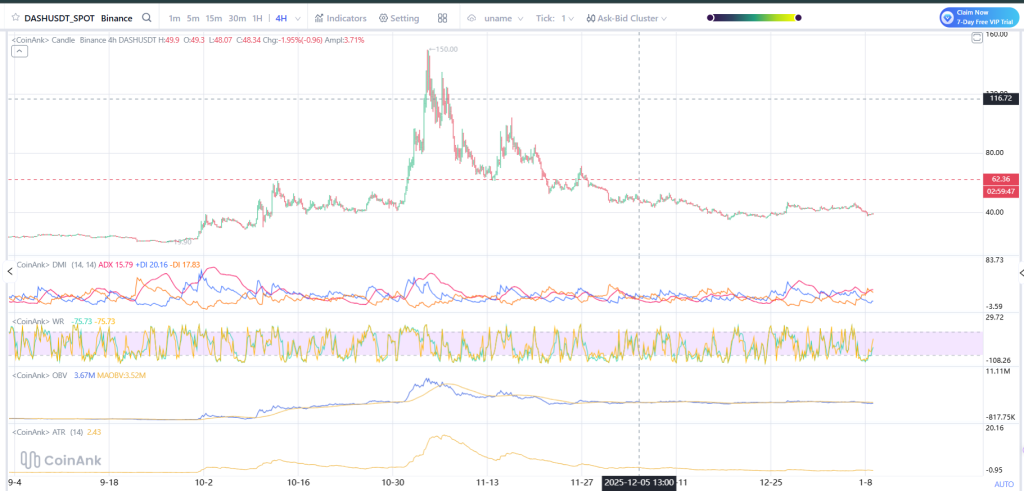
Task: Click the cloud save icon beside uname
Action: [473, 18]
